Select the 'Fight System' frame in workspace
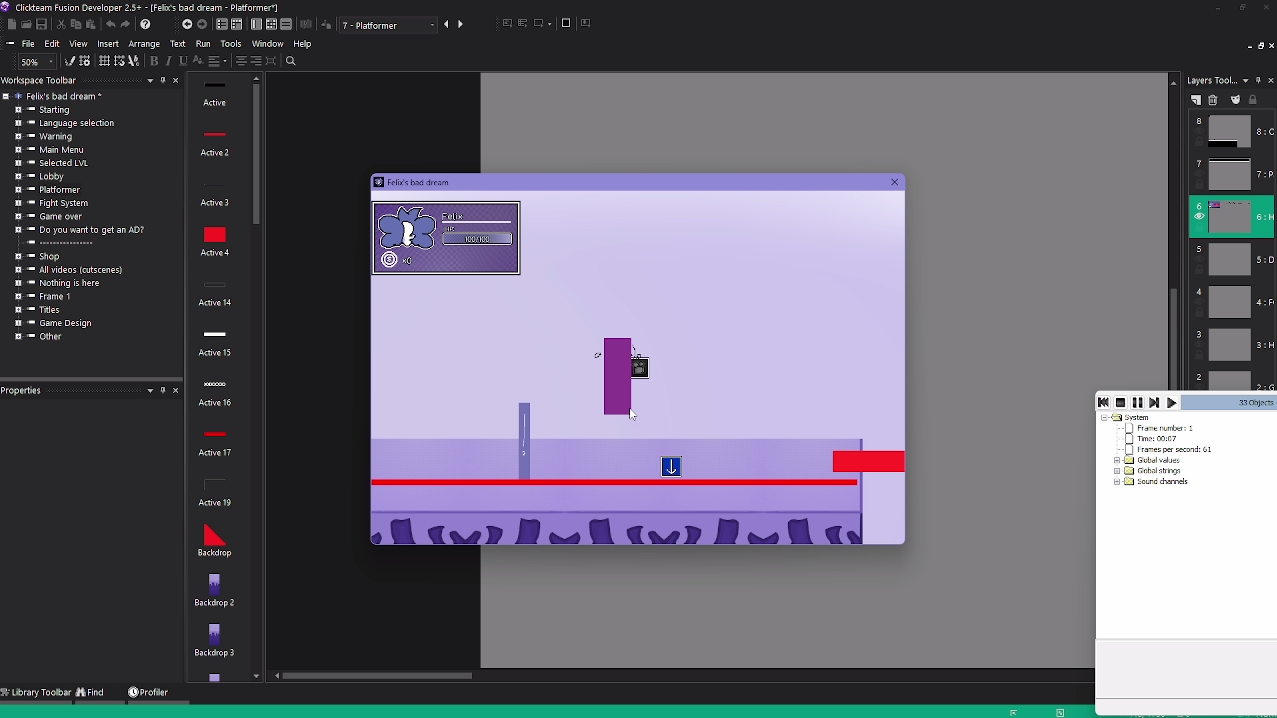 click(x=63, y=203)
